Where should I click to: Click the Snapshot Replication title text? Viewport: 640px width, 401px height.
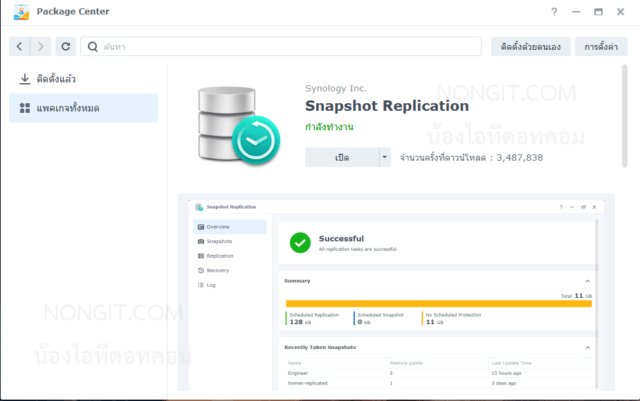(x=387, y=106)
